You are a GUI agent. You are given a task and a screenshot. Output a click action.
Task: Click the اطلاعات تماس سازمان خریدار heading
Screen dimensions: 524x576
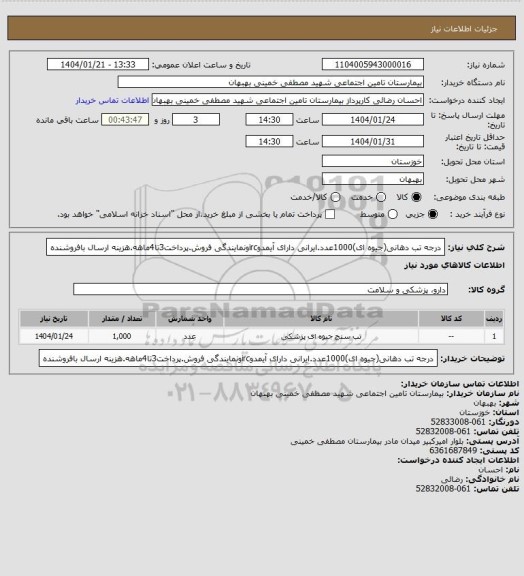pos(459,384)
